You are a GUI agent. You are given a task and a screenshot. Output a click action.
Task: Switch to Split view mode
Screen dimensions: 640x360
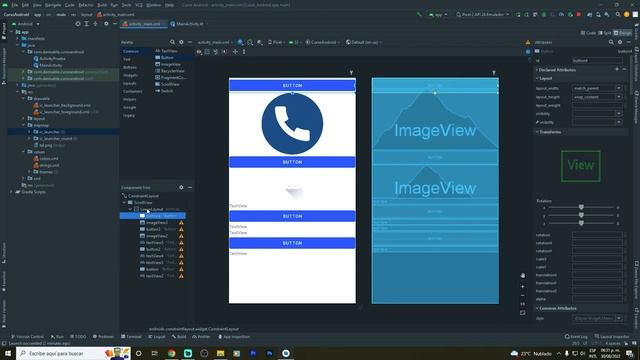point(605,33)
